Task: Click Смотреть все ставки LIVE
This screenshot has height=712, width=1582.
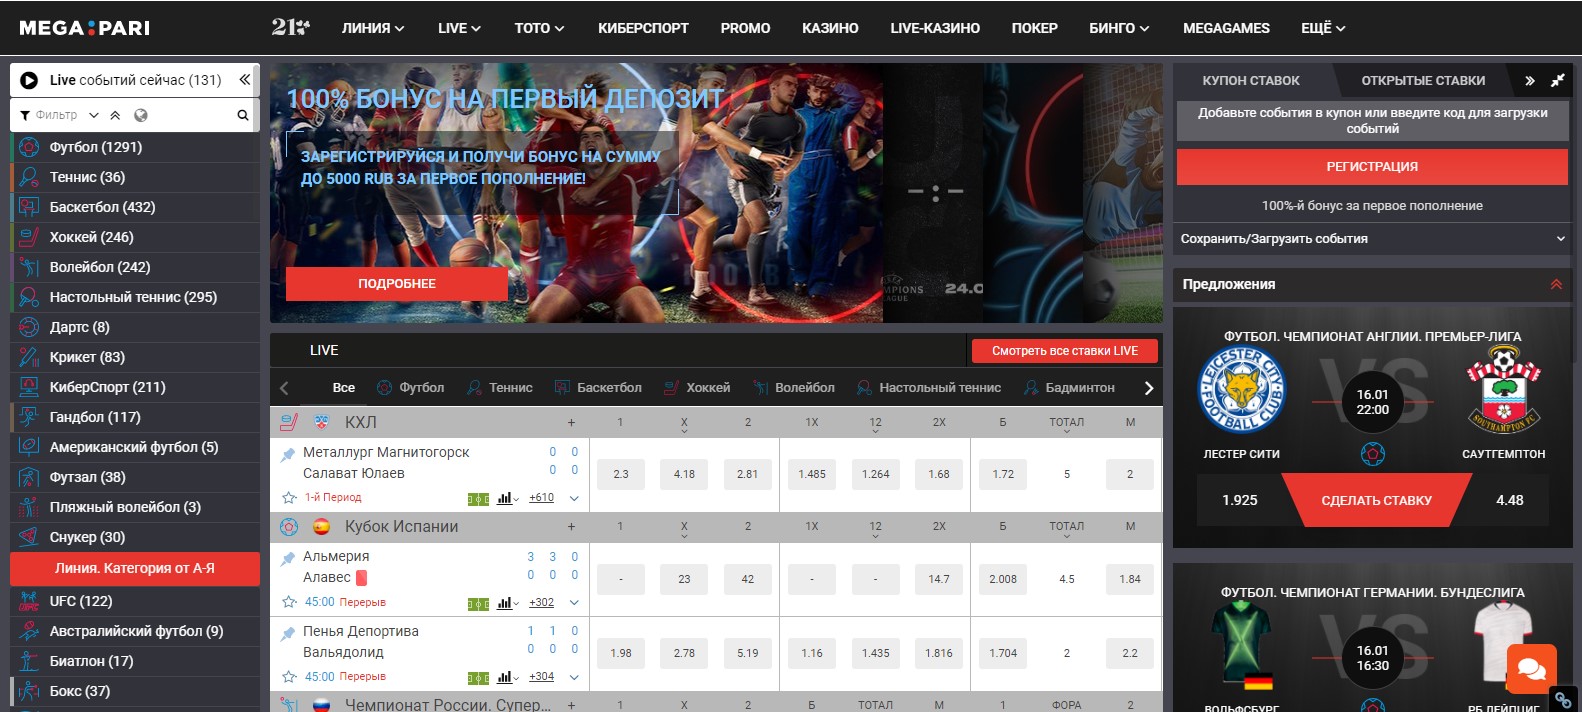Action: tap(1065, 351)
